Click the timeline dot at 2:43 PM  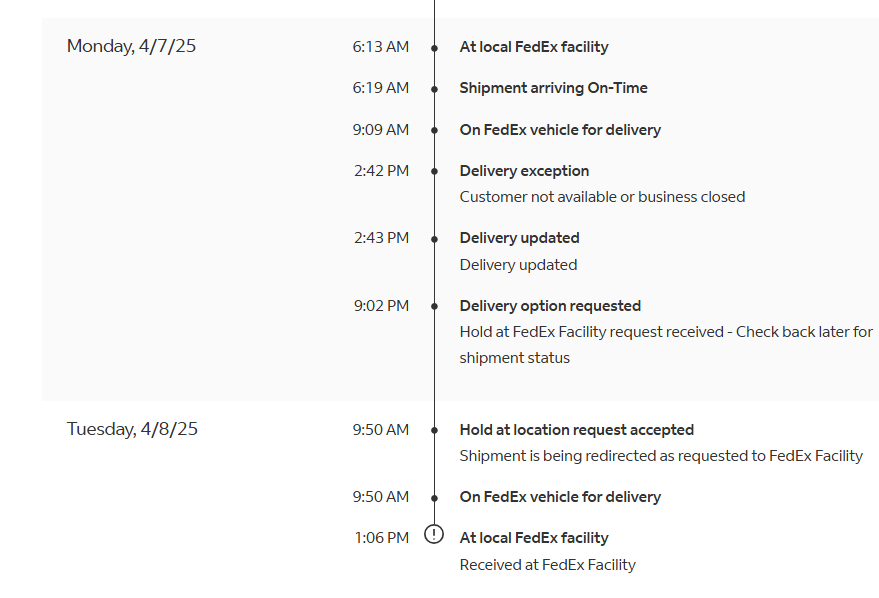(x=434, y=239)
